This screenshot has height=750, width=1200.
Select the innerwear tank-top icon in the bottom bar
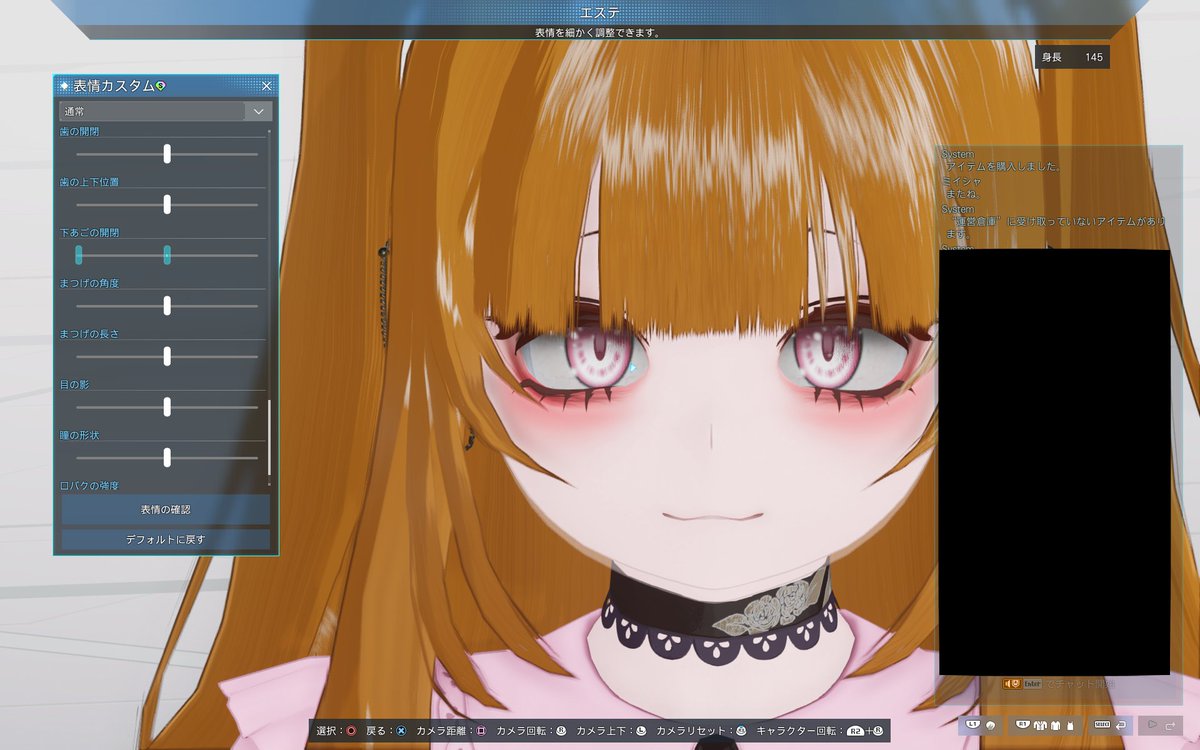tap(1071, 724)
